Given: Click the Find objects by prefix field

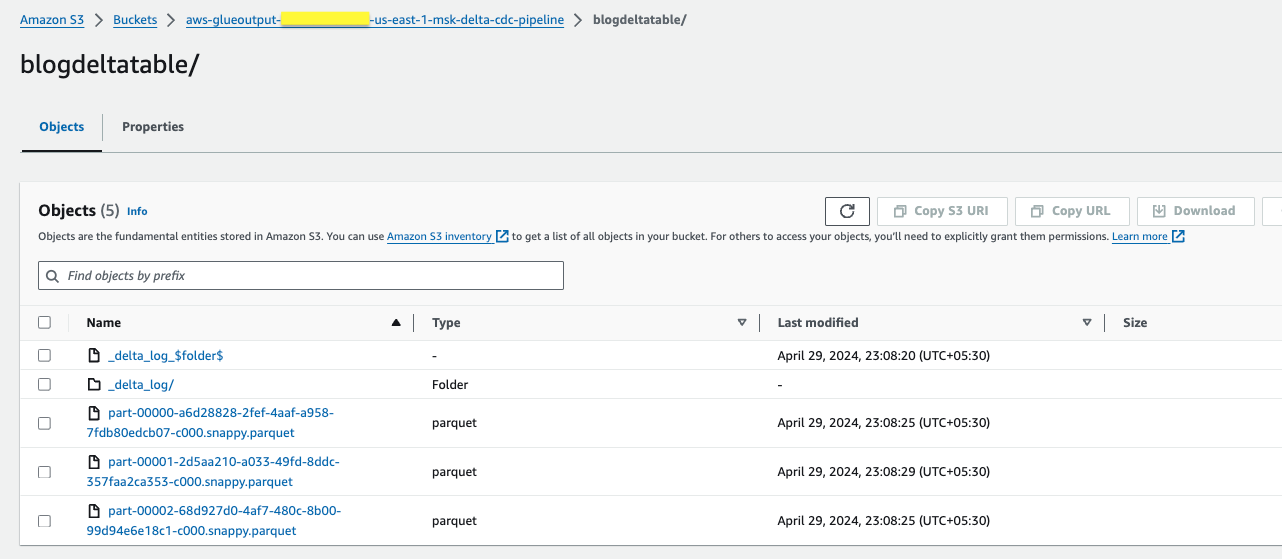Looking at the screenshot, I should pyautogui.click(x=301, y=275).
